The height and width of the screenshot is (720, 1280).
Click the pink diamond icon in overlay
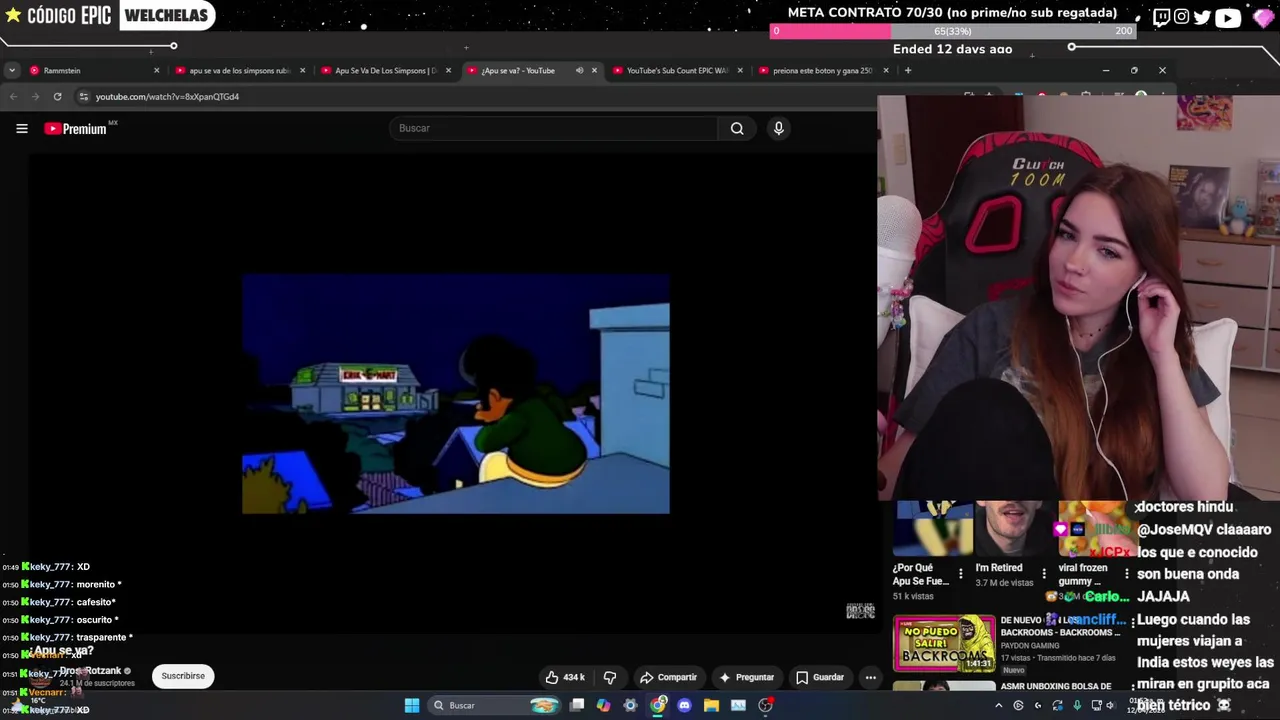1262,17
